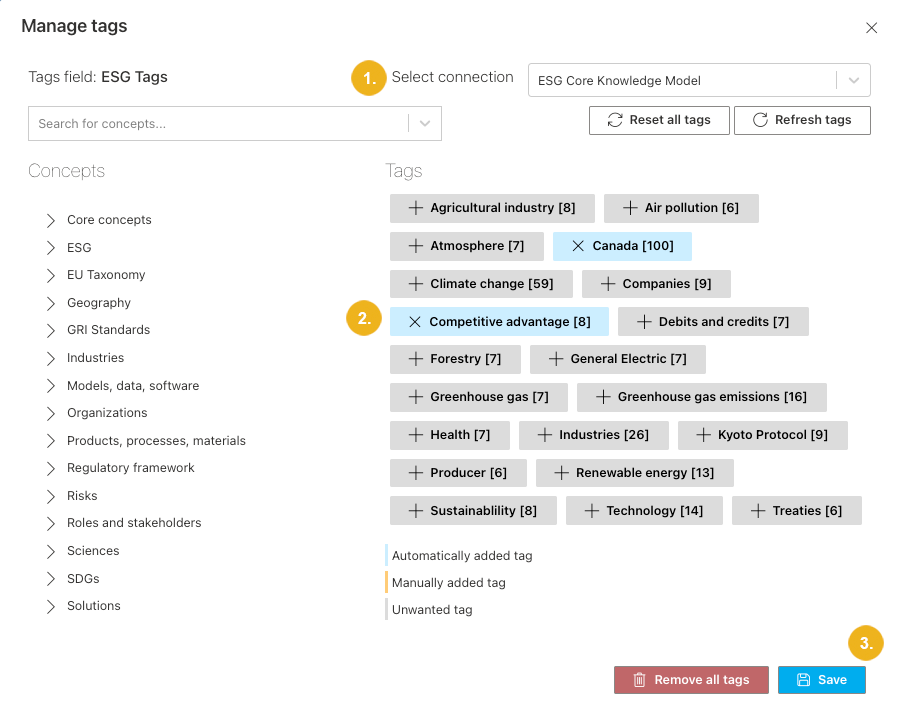Expand Products, processes, materials node
The width and height of the screenshot is (898, 715).
(51, 441)
